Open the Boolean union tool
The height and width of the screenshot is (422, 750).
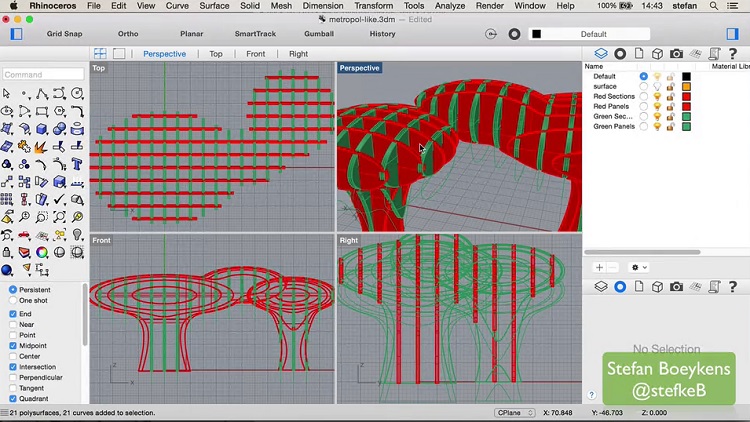tap(60, 129)
